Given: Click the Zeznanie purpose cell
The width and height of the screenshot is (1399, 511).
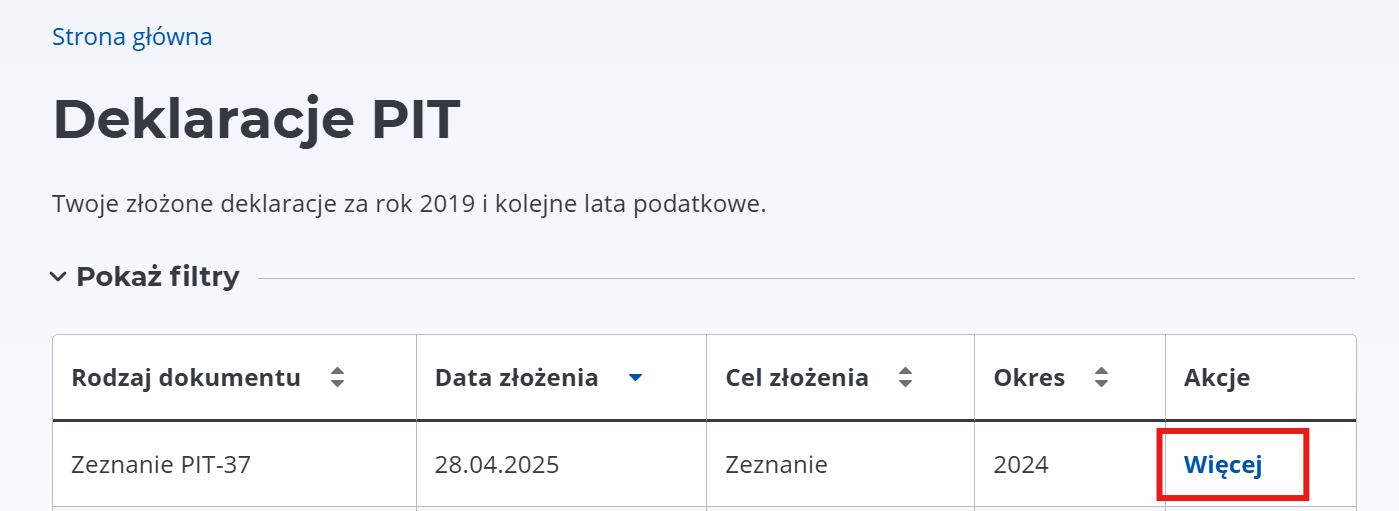Looking at the screenshot, I should point(777,465).
